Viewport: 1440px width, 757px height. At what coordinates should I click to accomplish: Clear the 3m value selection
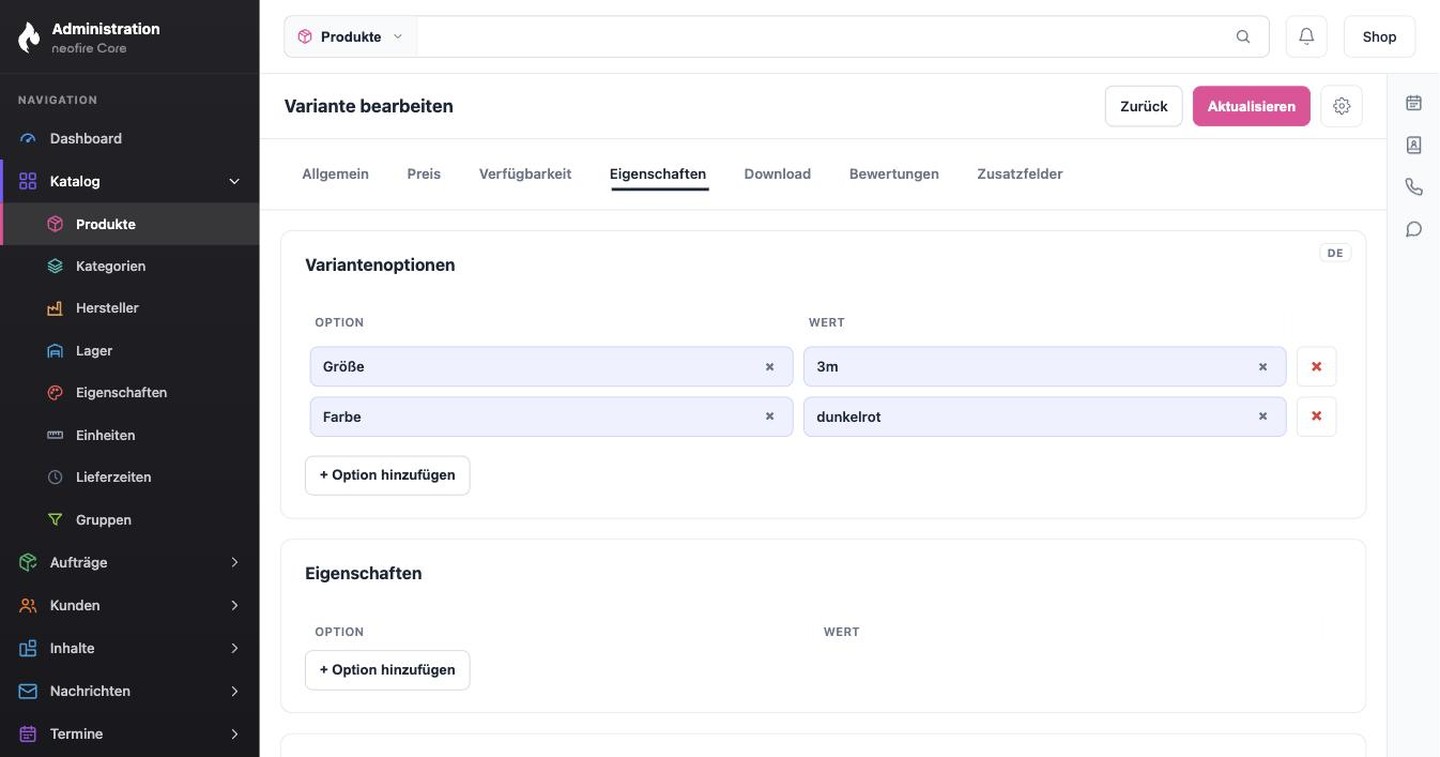point(1262,367)
